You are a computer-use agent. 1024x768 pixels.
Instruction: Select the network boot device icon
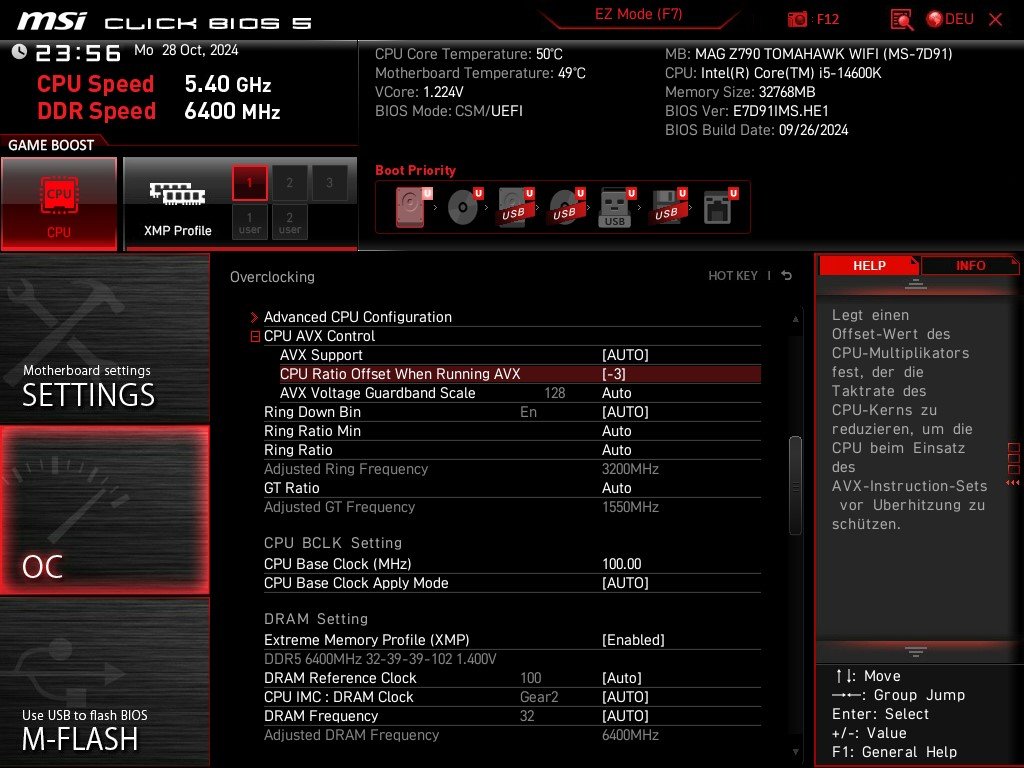[x=720, y=207]
